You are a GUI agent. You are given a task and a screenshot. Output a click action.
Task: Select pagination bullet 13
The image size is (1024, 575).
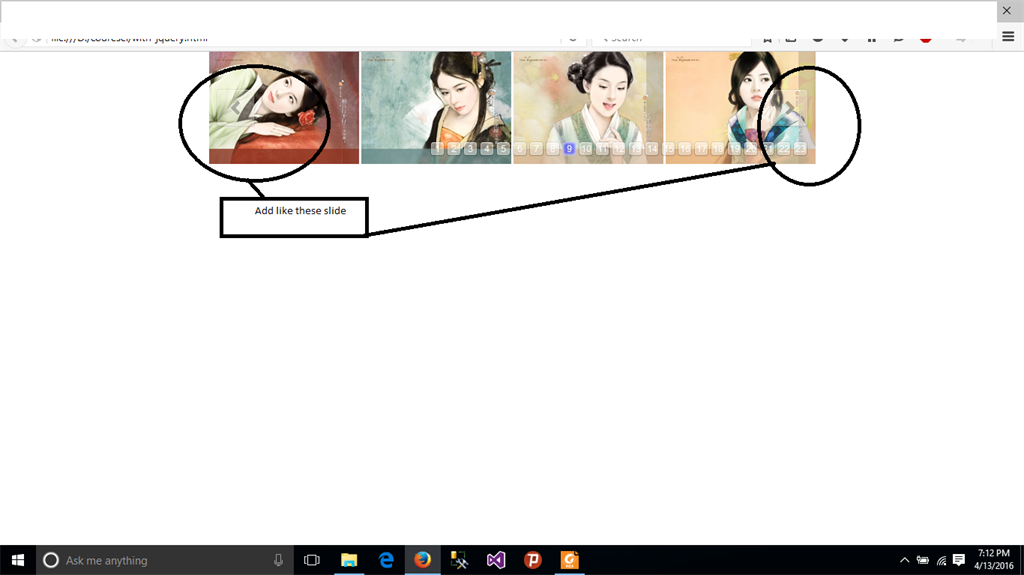coord(635,149)
